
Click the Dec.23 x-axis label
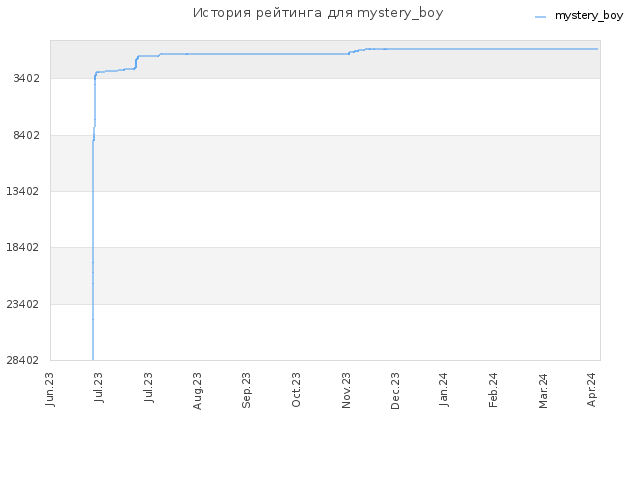(395, 391)
